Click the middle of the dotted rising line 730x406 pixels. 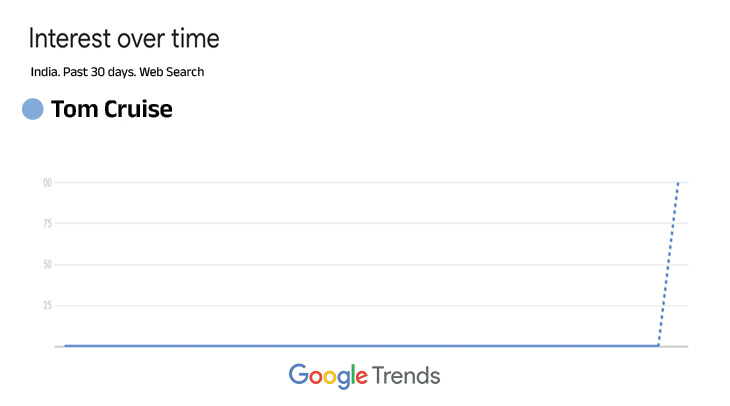[x=668, y=265]
